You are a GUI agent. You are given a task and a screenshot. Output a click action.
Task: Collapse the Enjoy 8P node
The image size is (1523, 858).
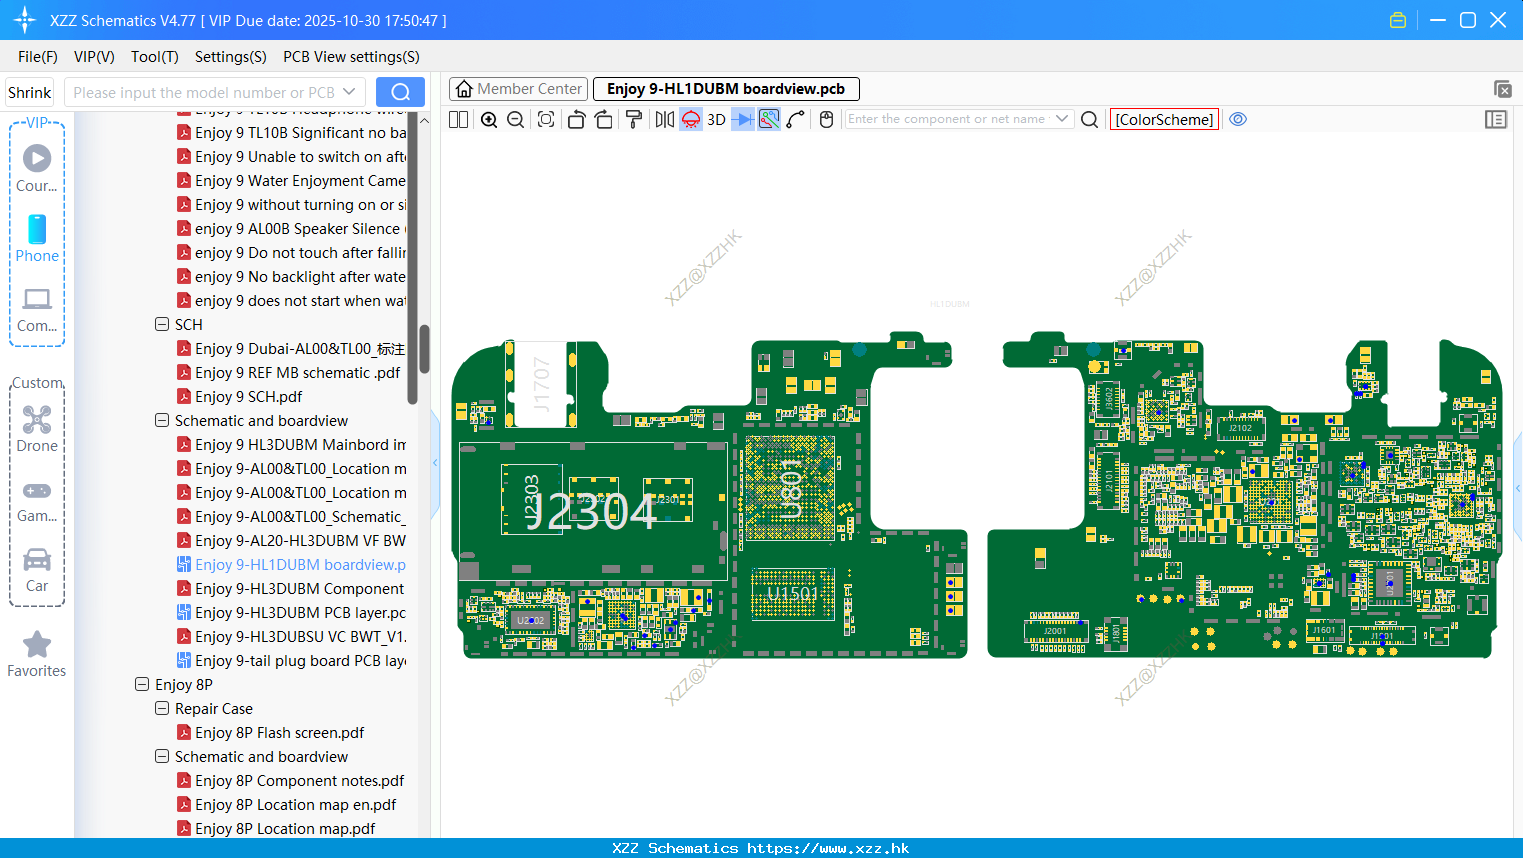tap(142, 684)
